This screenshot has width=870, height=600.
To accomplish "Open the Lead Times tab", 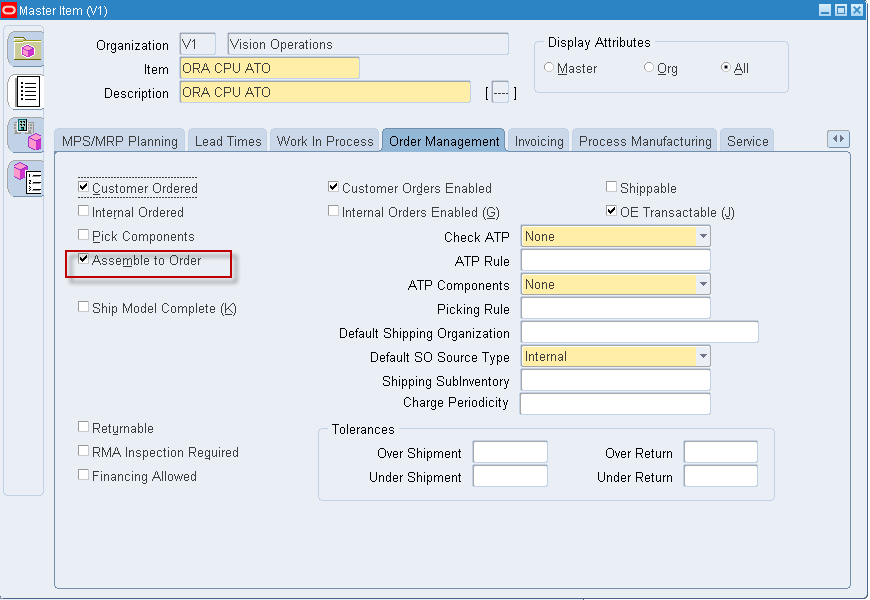I will click(x=228, y=140).
